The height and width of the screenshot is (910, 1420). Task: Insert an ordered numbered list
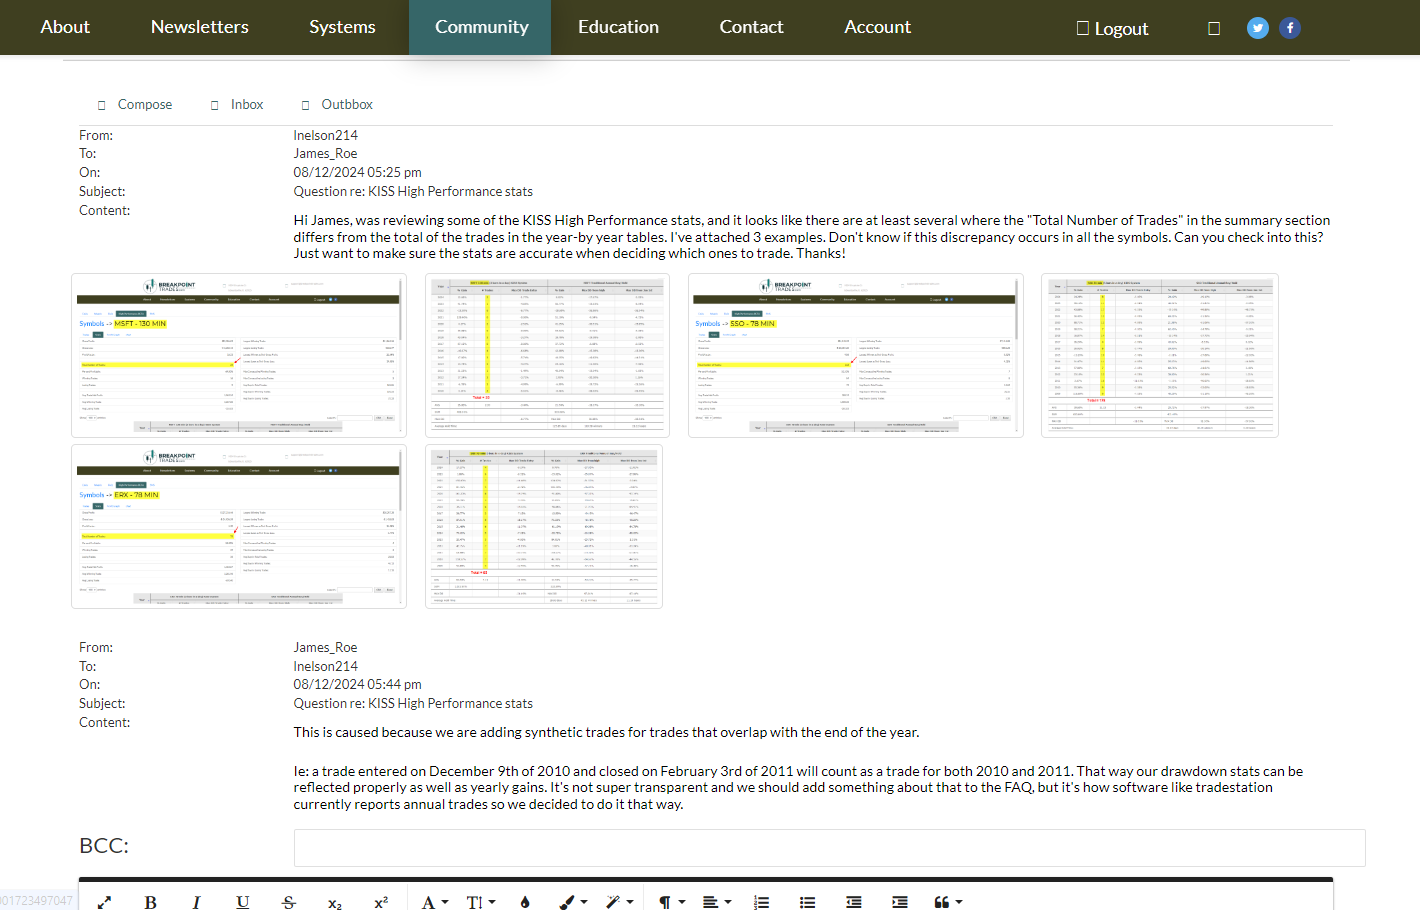click(761, 902)
